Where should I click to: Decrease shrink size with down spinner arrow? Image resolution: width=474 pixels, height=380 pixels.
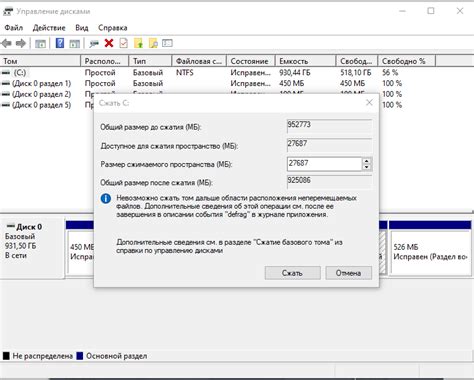pyautogui.click(x=367, y=167)
